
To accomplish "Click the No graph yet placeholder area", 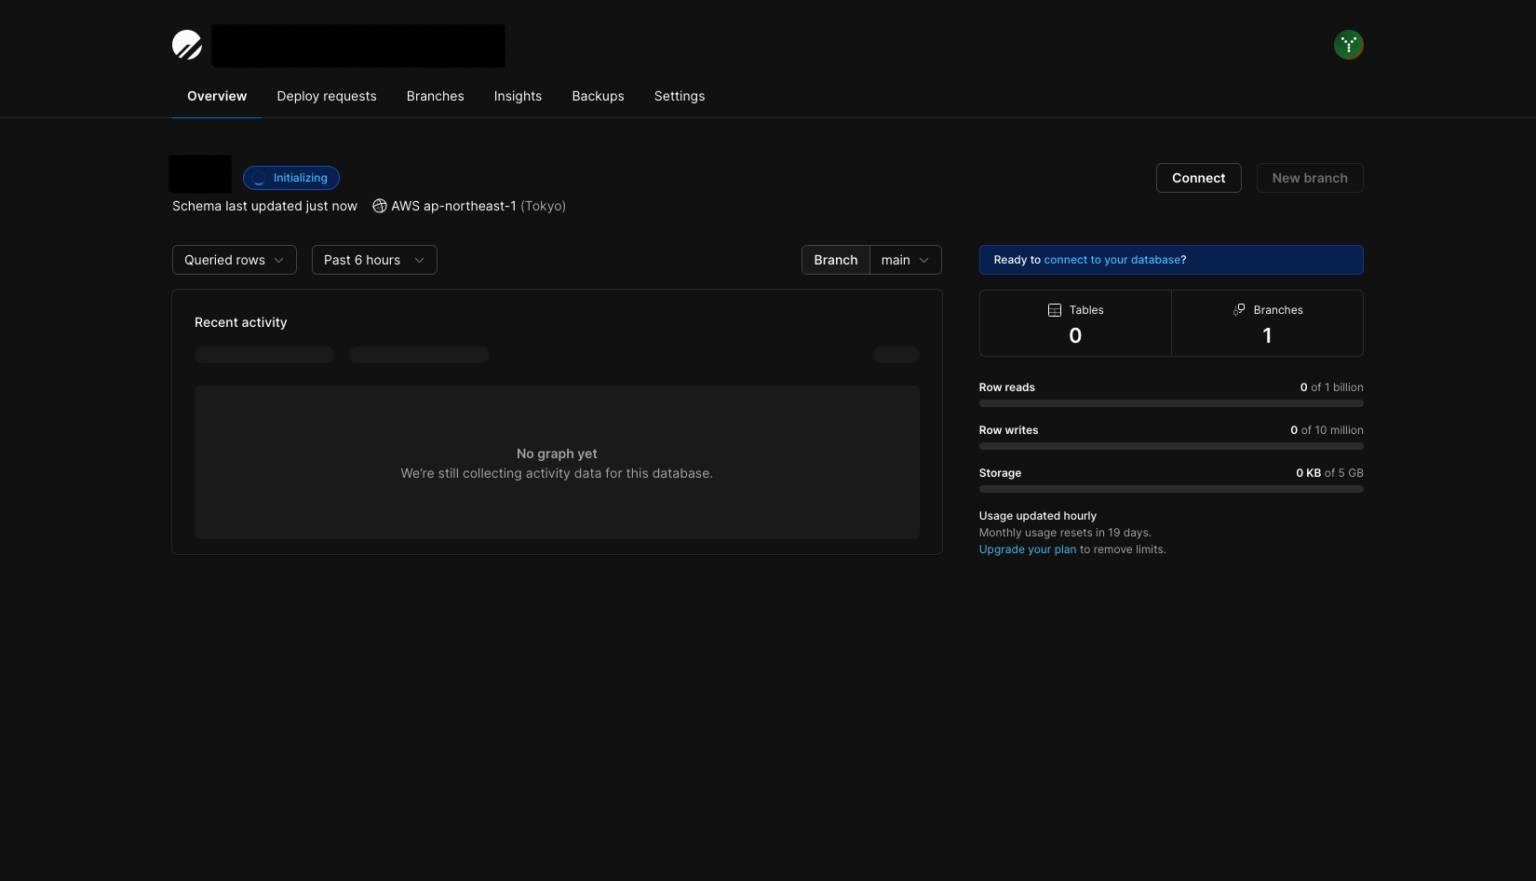I will click(x=557, y=463).
